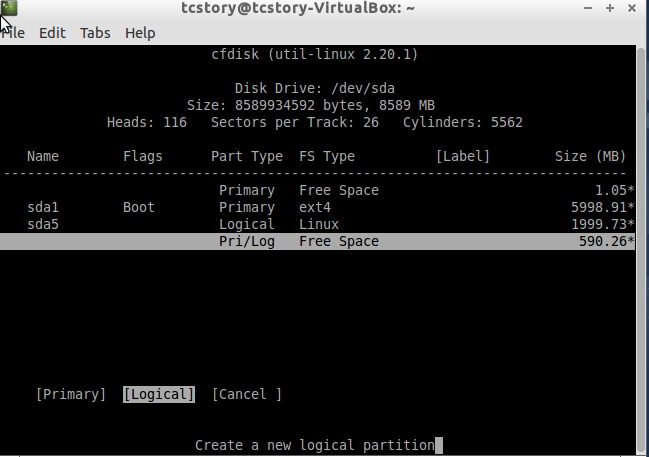Click the Flags column header
The width and height of the screenshot is (649, 457).
143,156
